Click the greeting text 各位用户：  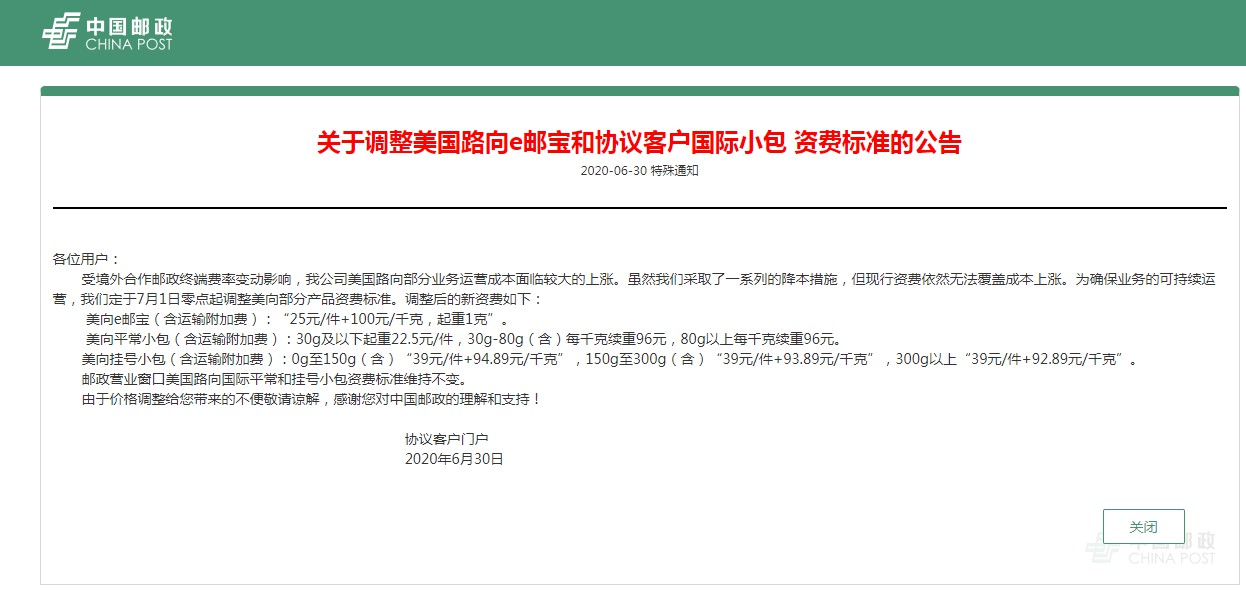[x=86, y=259]
